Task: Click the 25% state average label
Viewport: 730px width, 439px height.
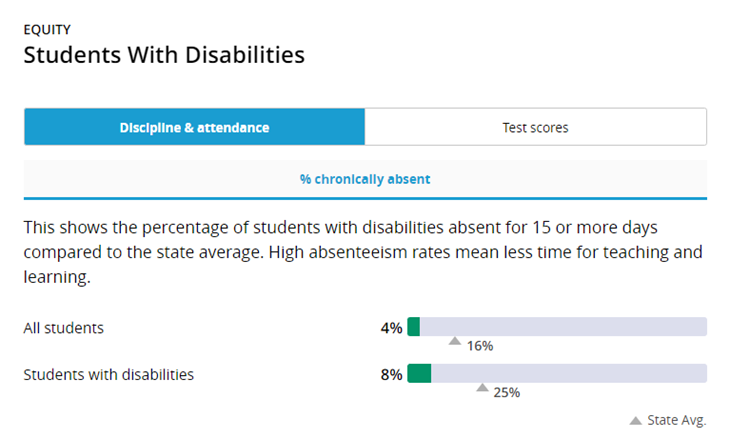Action: 507,392
